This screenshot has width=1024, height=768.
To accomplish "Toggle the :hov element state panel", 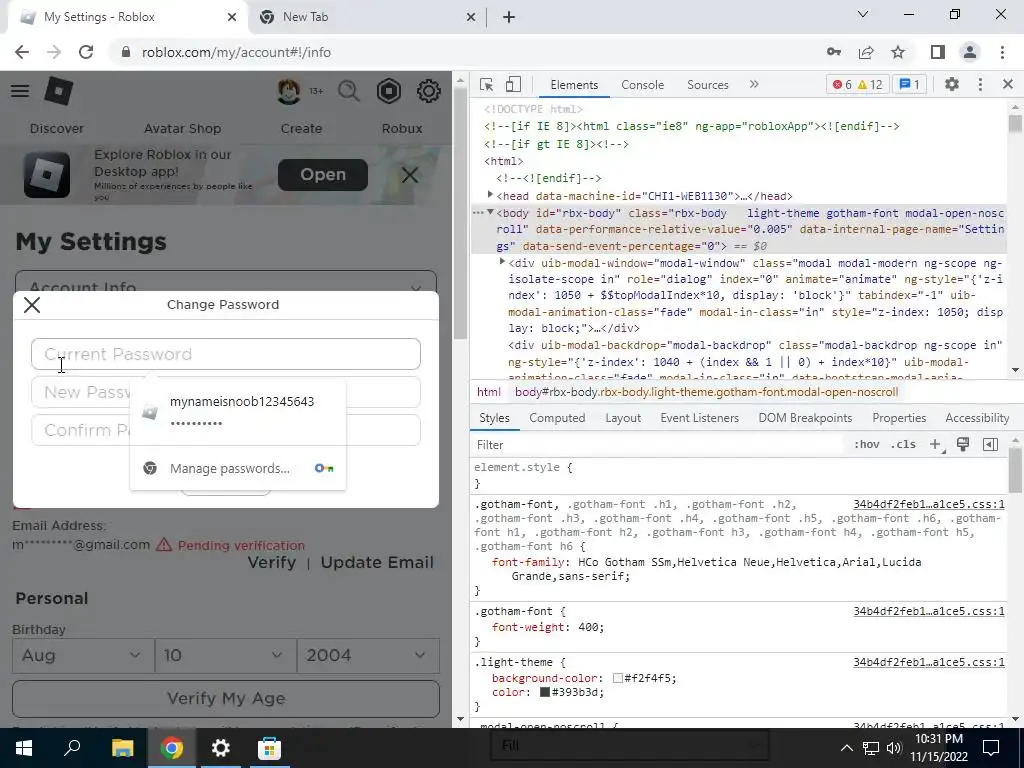I will coord(867,445).
